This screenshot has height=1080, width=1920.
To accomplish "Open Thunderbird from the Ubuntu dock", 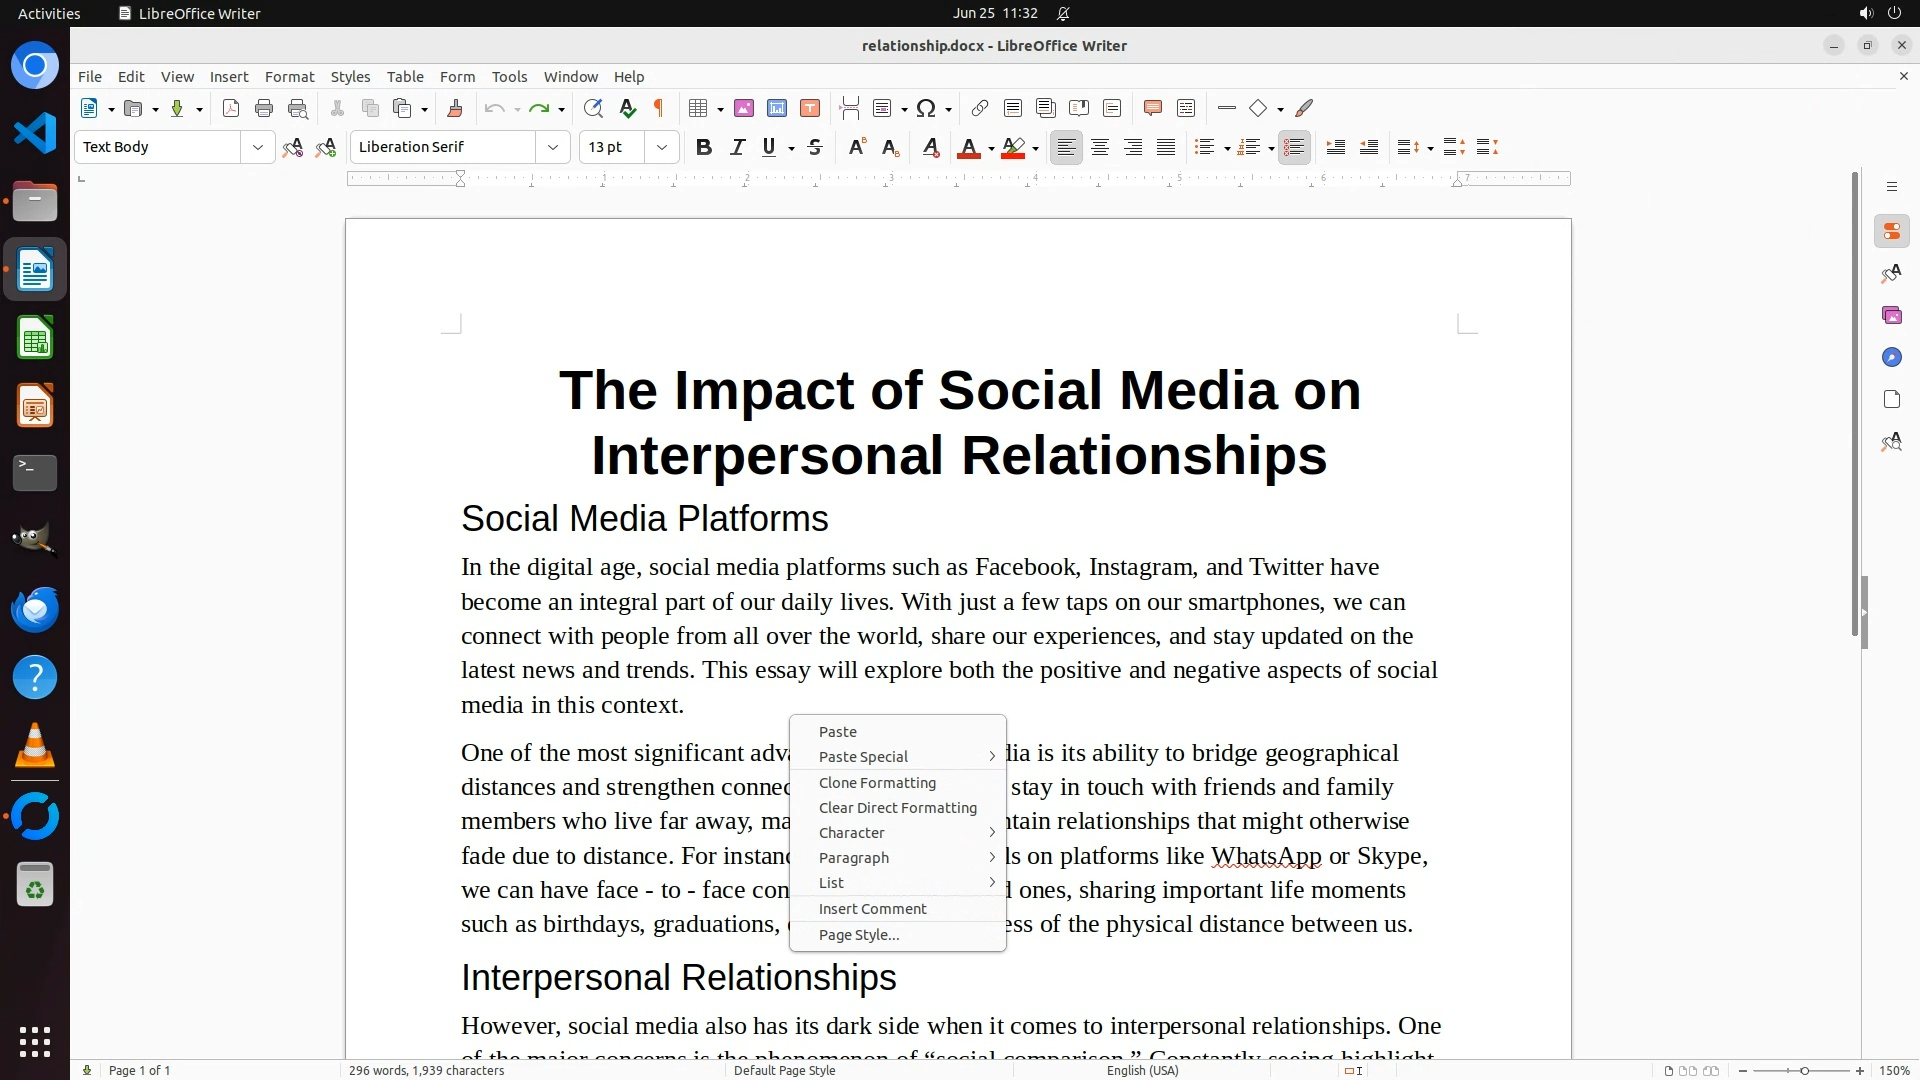I will 35,609.
